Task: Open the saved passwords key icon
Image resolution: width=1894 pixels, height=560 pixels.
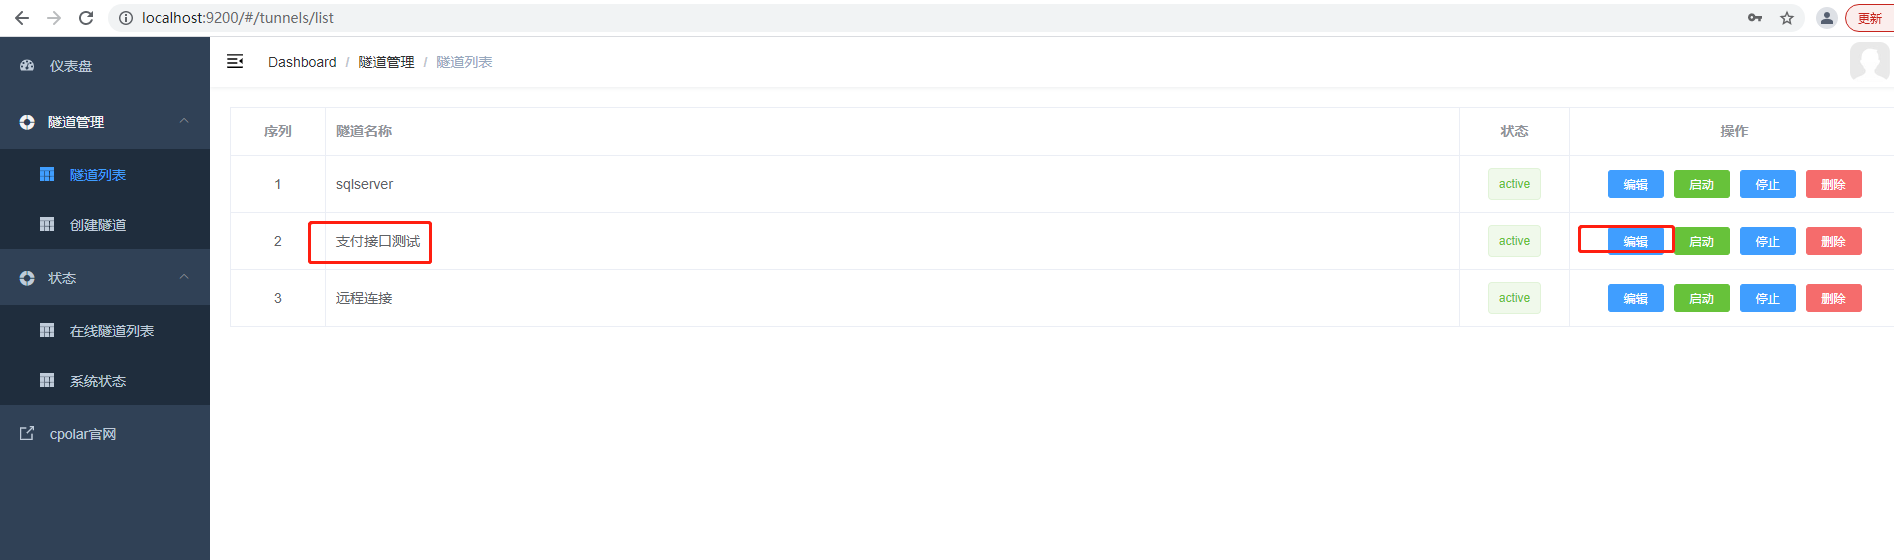Action: click(x=1755, y=18)
